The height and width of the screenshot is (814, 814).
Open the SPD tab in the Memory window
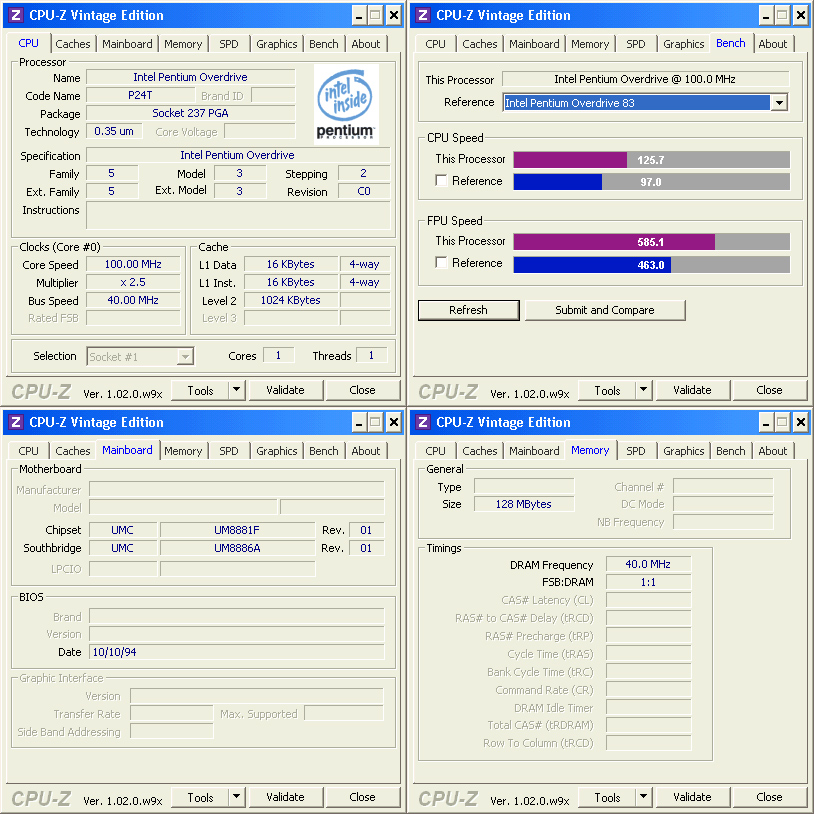635,451
